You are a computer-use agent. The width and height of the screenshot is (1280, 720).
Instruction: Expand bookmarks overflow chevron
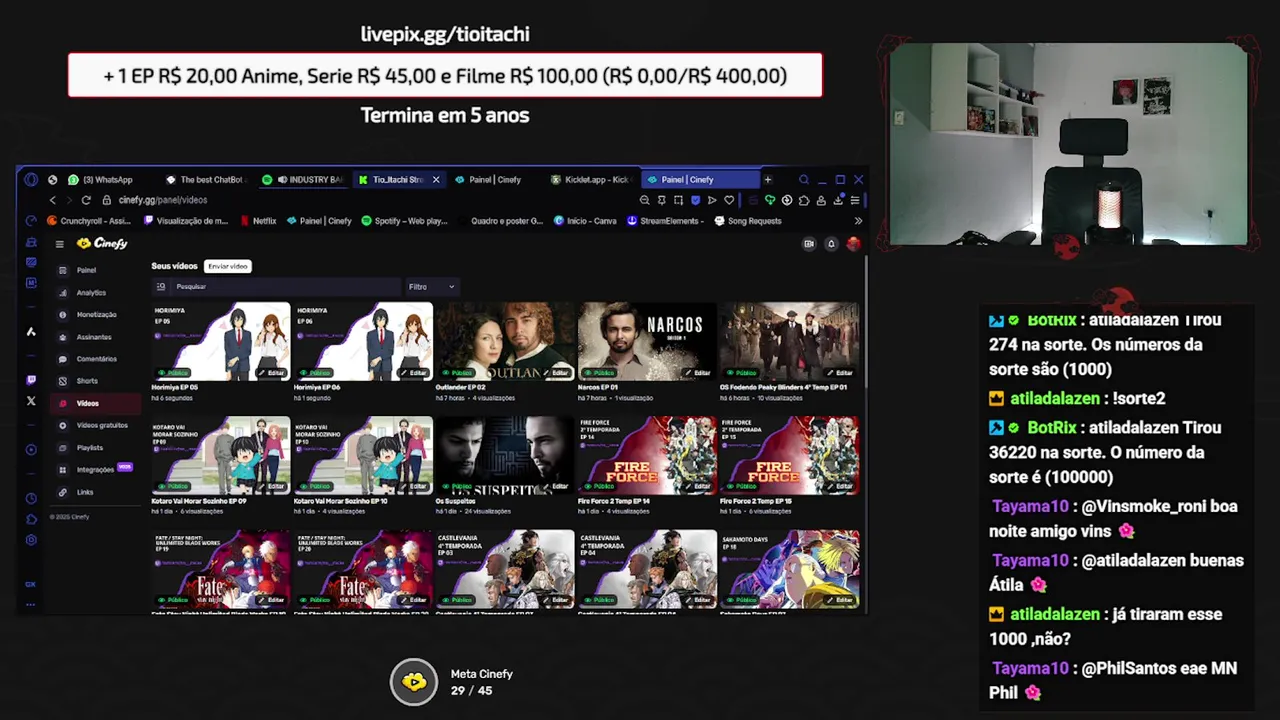[858, 221]
